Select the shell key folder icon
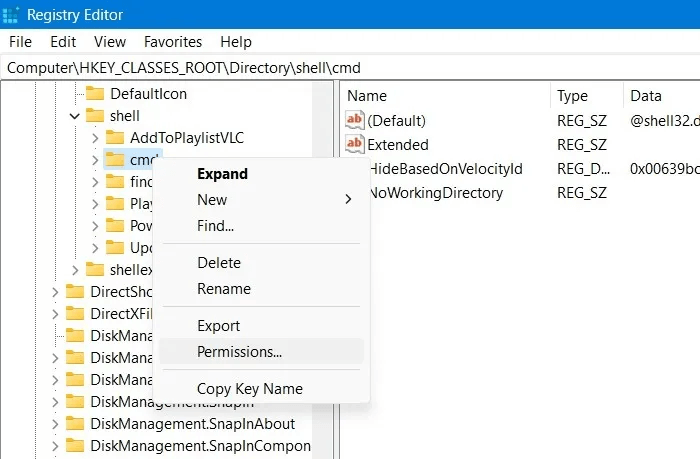The width and height of the screenshot is (700, 459). pyautogui.click(x=95, y=116)
